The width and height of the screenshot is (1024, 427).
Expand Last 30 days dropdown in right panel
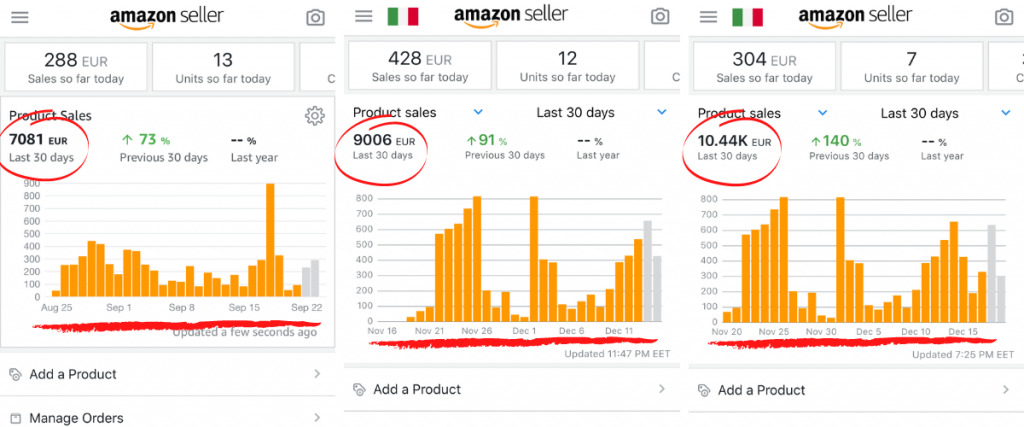(1006, 113)
